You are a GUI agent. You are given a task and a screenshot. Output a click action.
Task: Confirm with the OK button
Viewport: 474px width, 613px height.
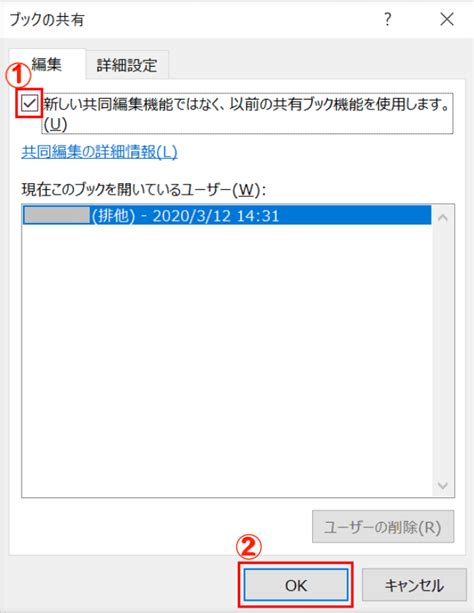pyautogui.click(x=296, y=585)
